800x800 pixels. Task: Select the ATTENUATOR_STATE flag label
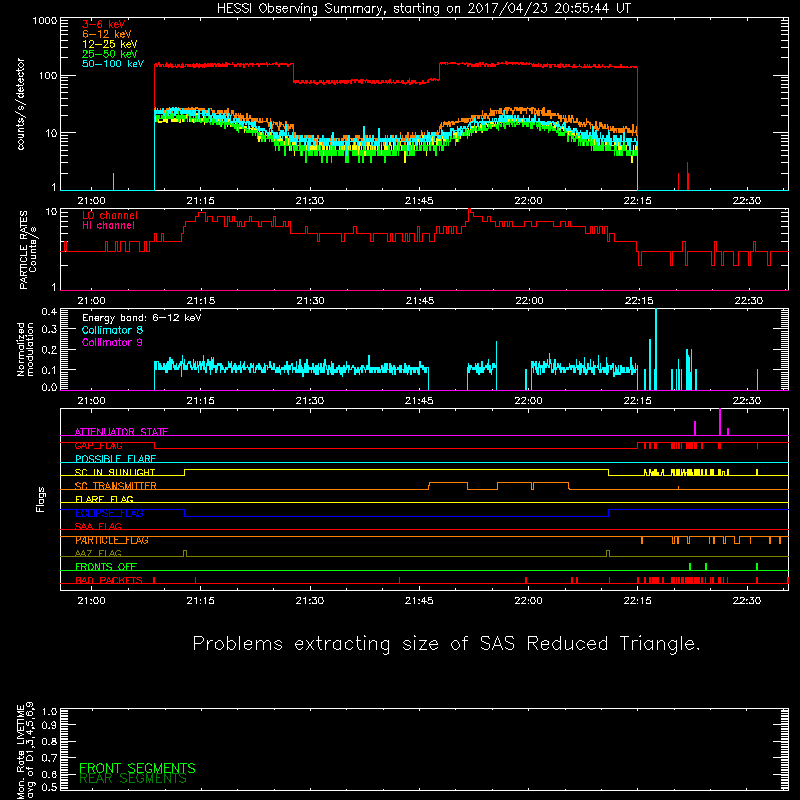click(121, 432)
